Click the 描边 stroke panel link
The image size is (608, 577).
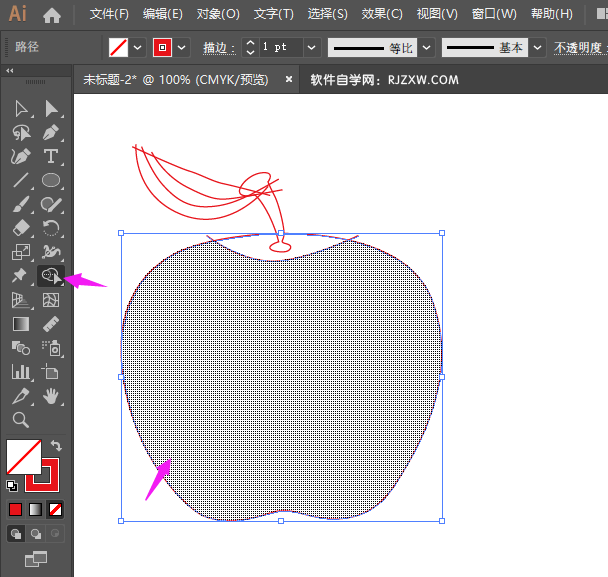tap(215, 47)
